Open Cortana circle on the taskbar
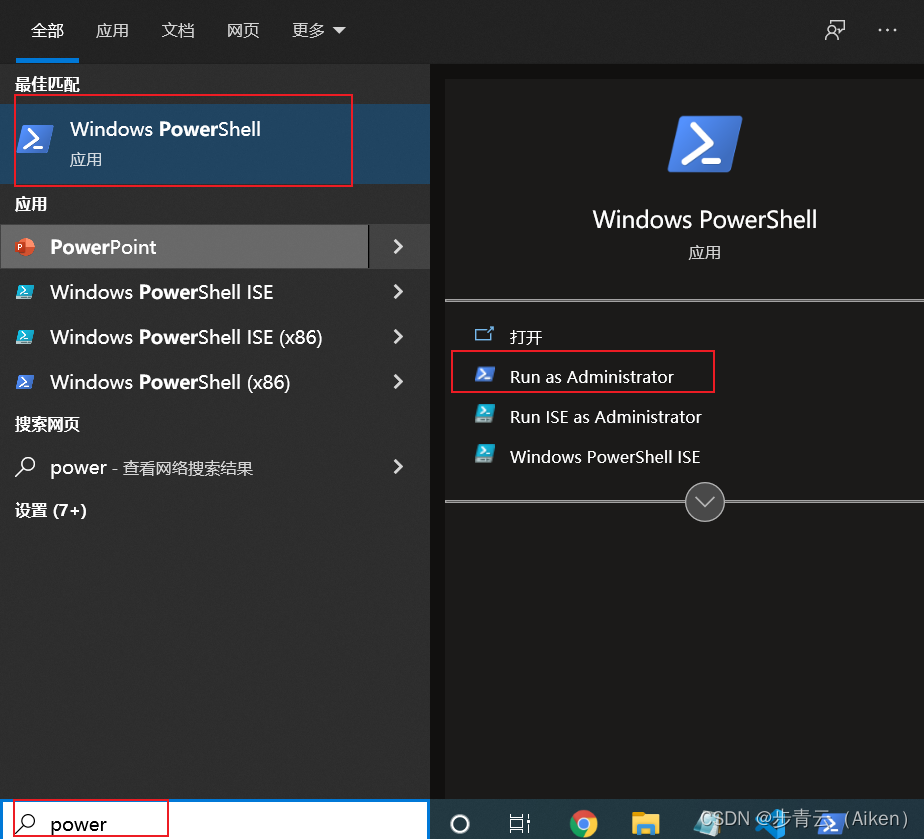Viewport: 924px width, 839px height. point(460,823)
